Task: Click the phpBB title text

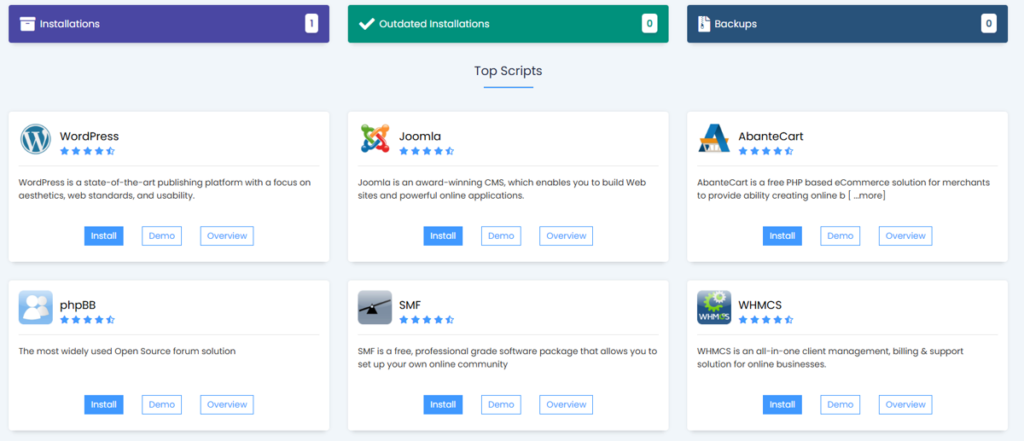Action: 78,305
